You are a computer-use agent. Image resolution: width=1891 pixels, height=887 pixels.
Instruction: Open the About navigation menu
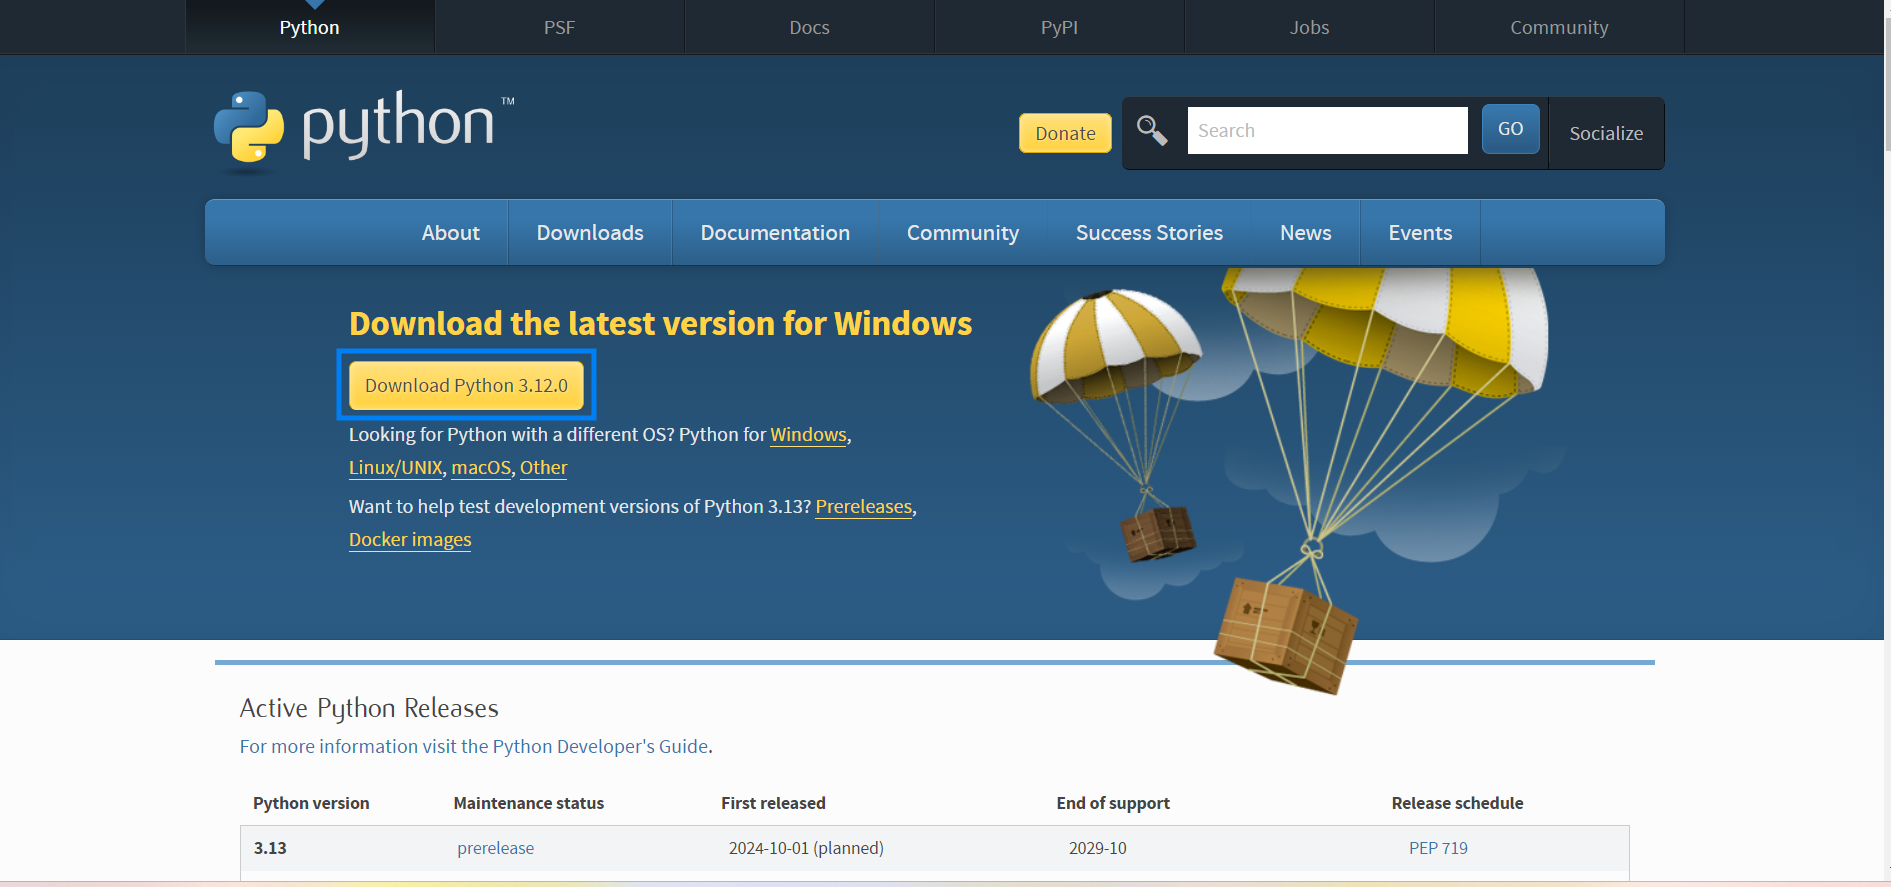pos(450,232)
